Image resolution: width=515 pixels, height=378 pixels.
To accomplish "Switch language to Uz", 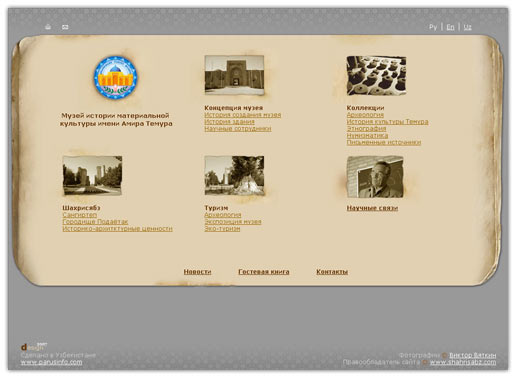I will pos(468,27).
